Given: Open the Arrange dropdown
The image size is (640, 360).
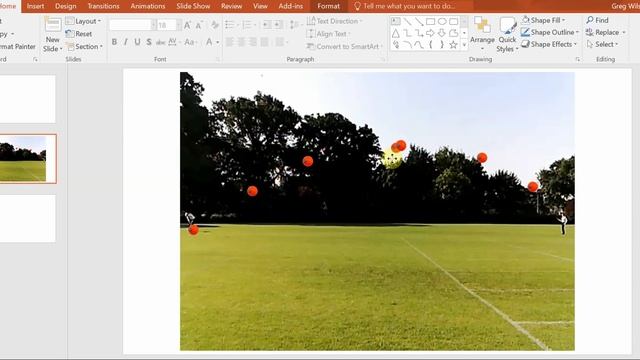Looking at the screenshot, I should coord(482,34).
